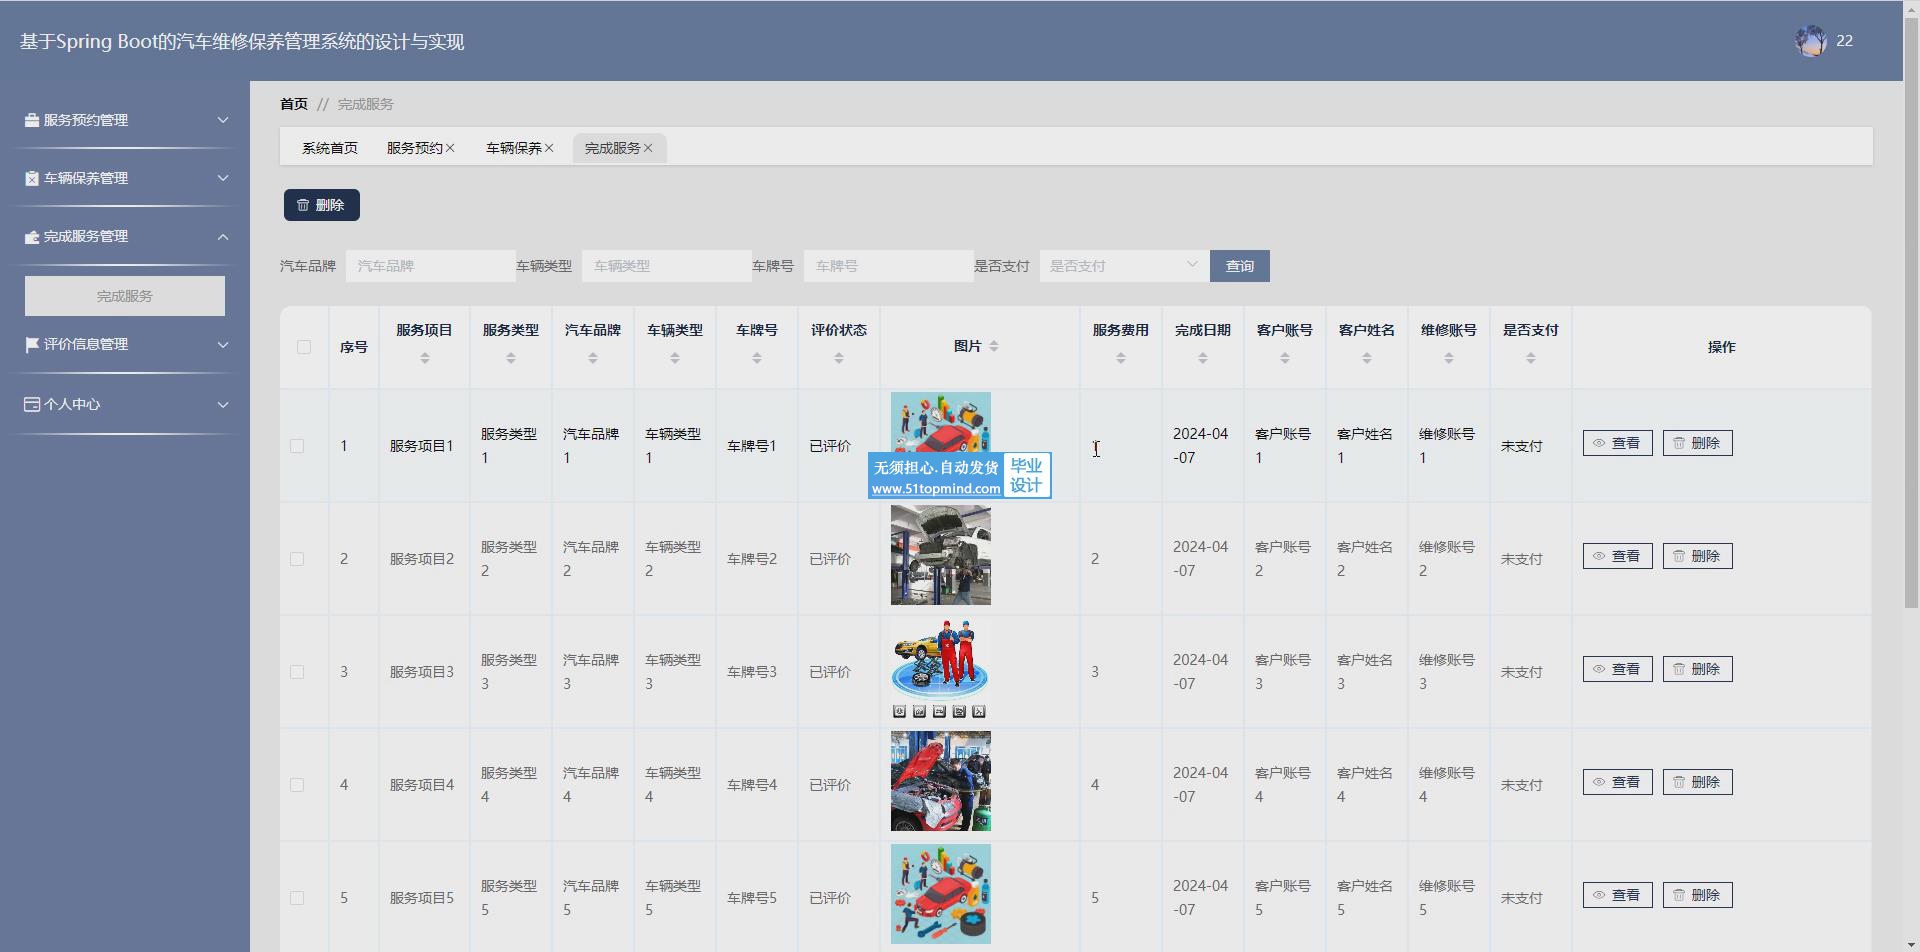Sort by 汽车品牌 column arrows
The height and width of the screenshot is (952, 1920).
593,358
